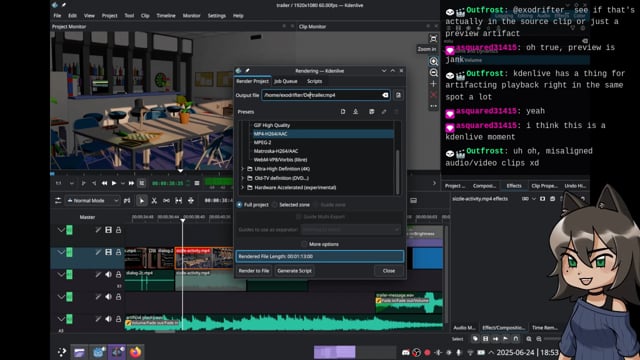
Task: Select the sizzle-activity.mp4 video clip
Action: pyautogui.click(x=204, y=258)
